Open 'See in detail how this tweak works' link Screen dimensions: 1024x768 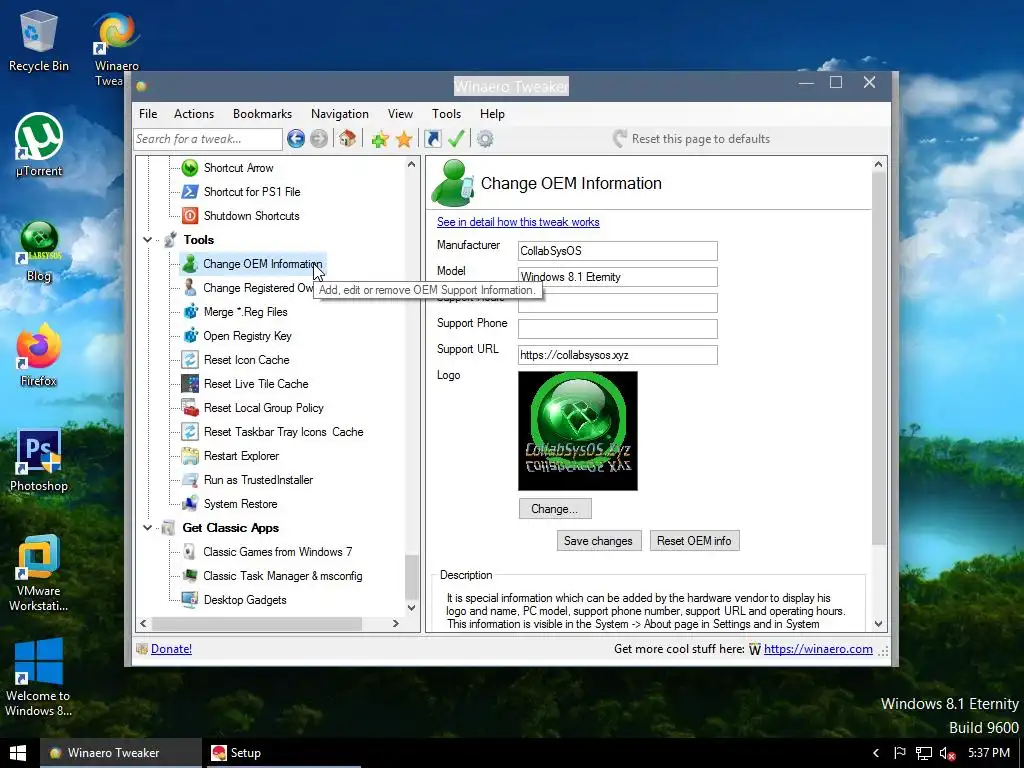pyautogui.click(x=518, y=222)
